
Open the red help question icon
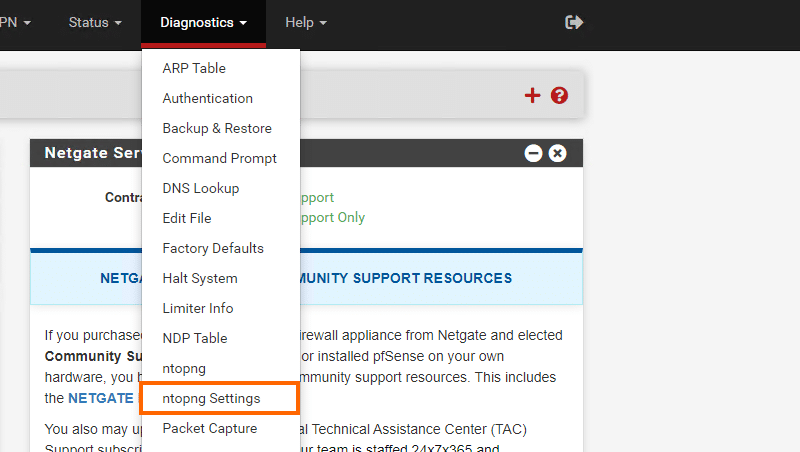559,95
